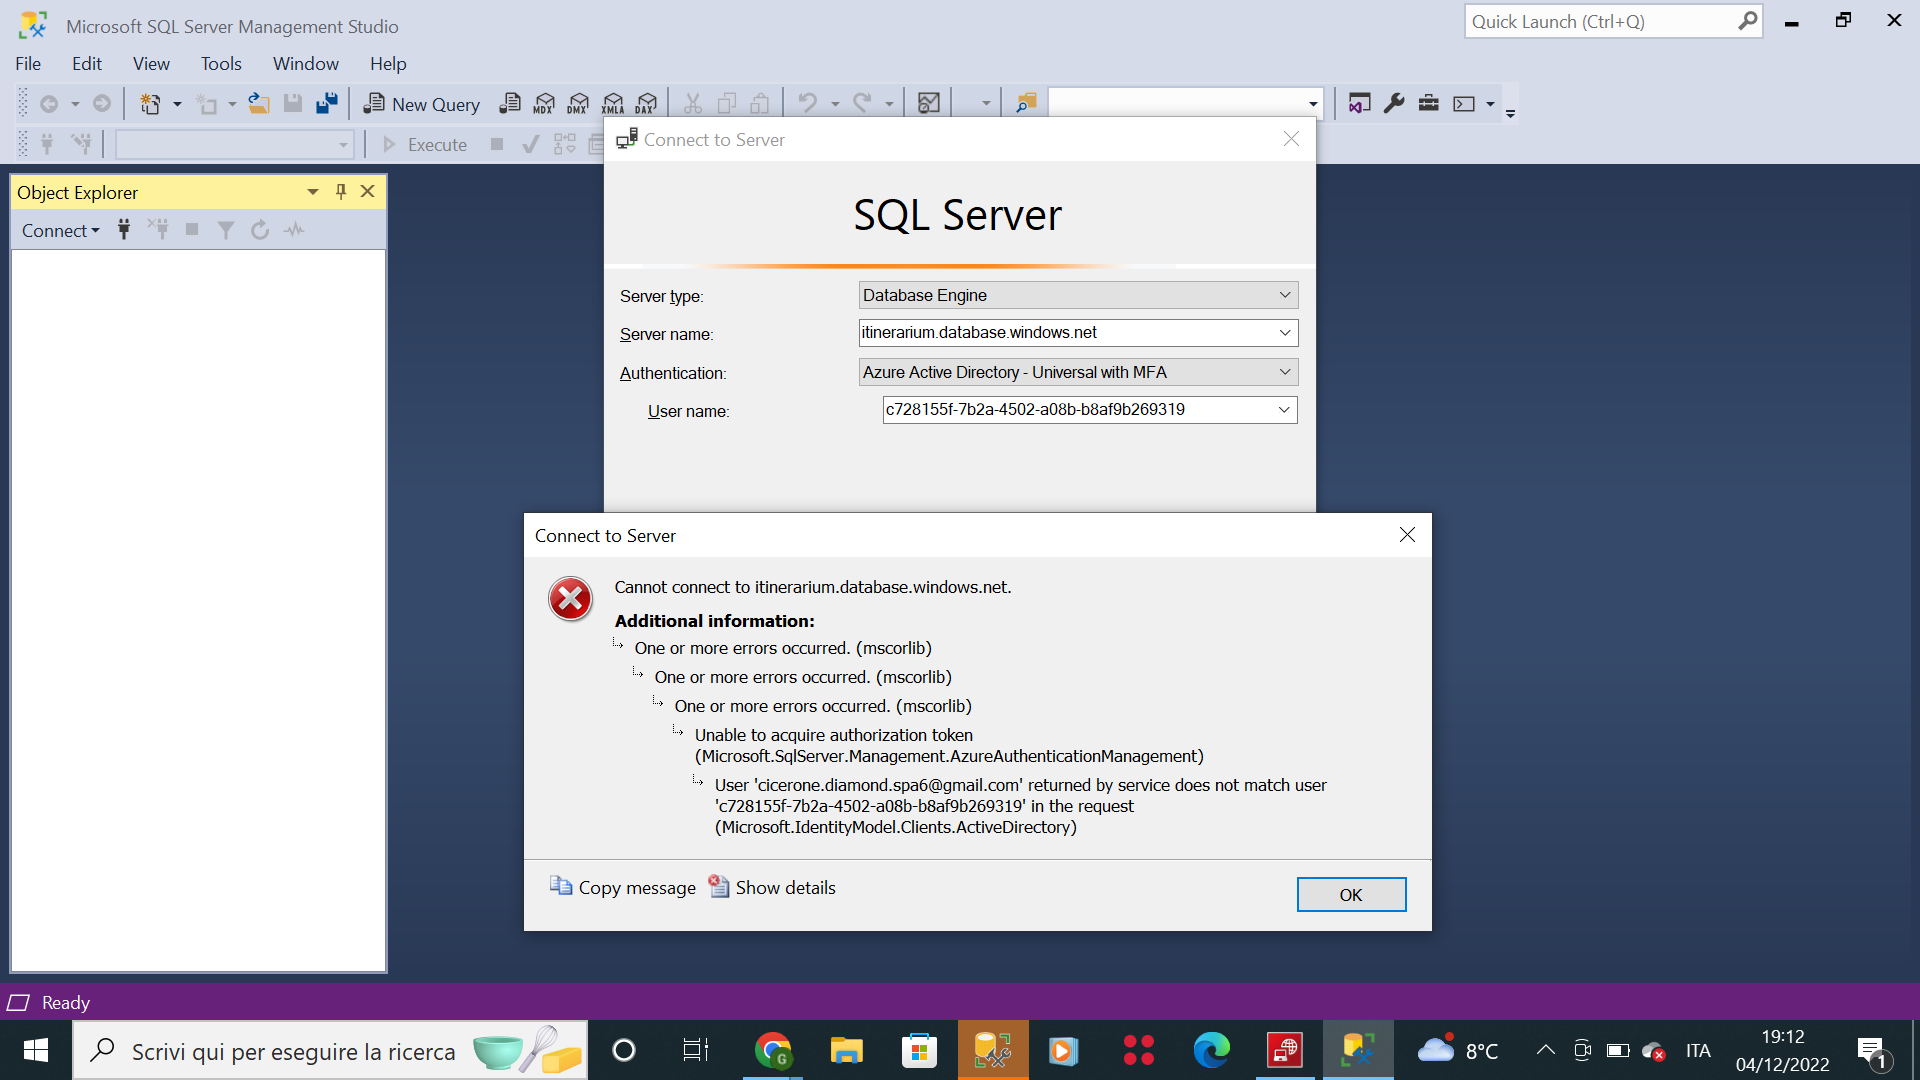The height and width of the screenshot is (1080, 1920).
Task: Open new DMX query icon
Action: 578,103
